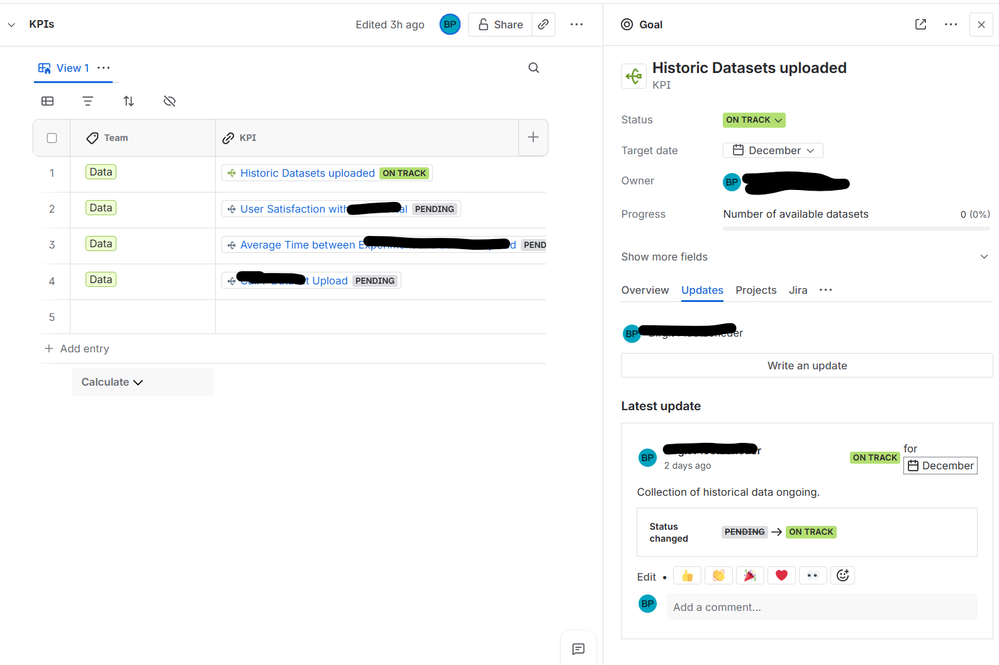Open the table layout icon
This screenshot has width=999, height=665.
coord(48,101)
